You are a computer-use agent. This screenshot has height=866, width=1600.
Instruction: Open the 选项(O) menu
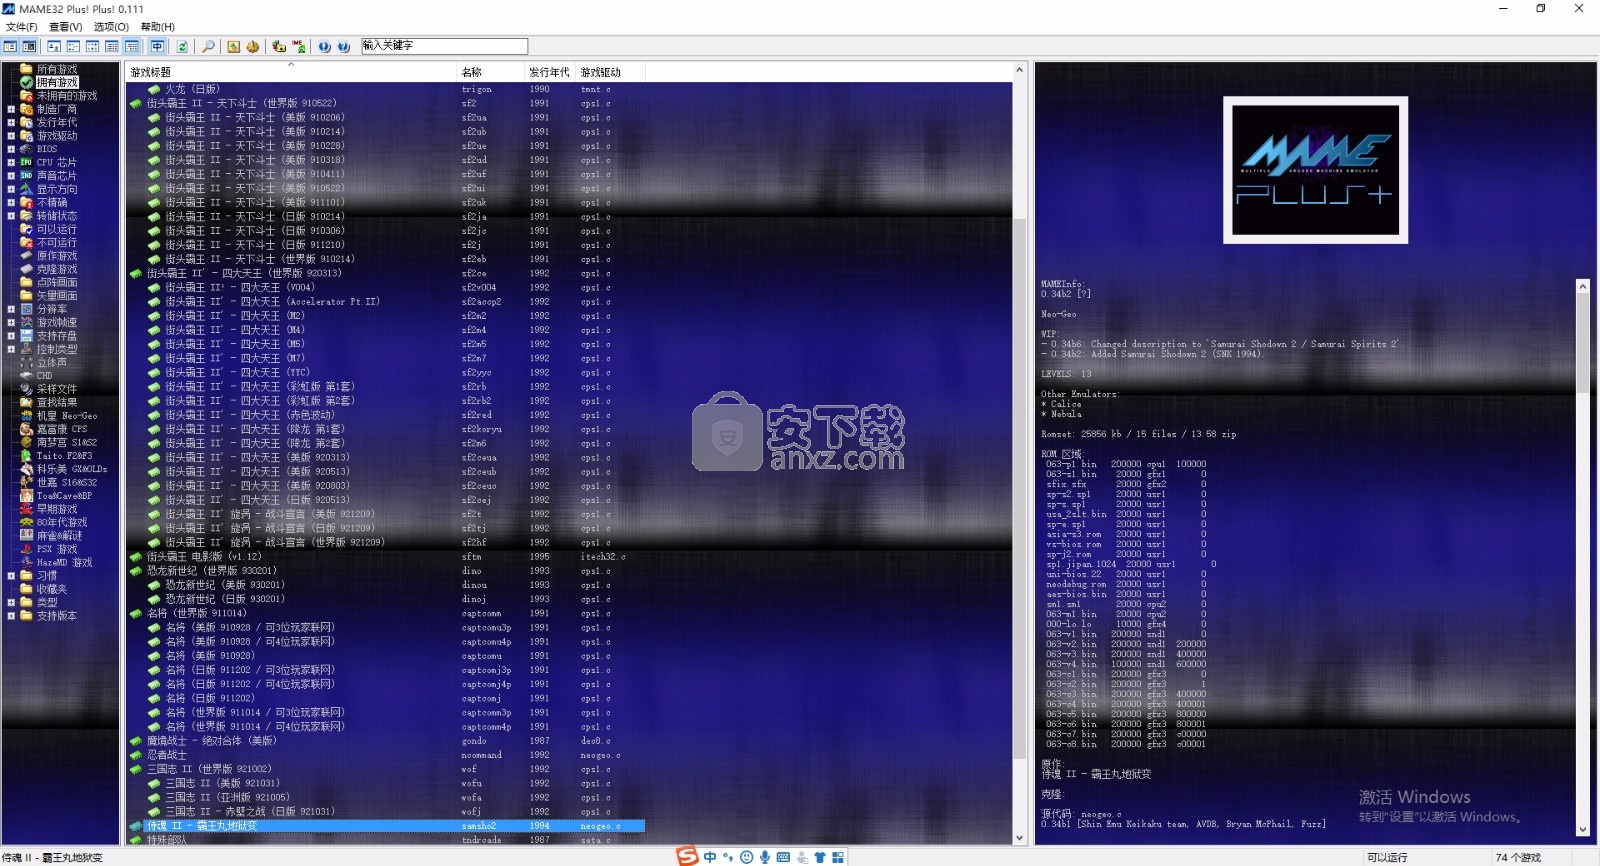tap(111, 27)
